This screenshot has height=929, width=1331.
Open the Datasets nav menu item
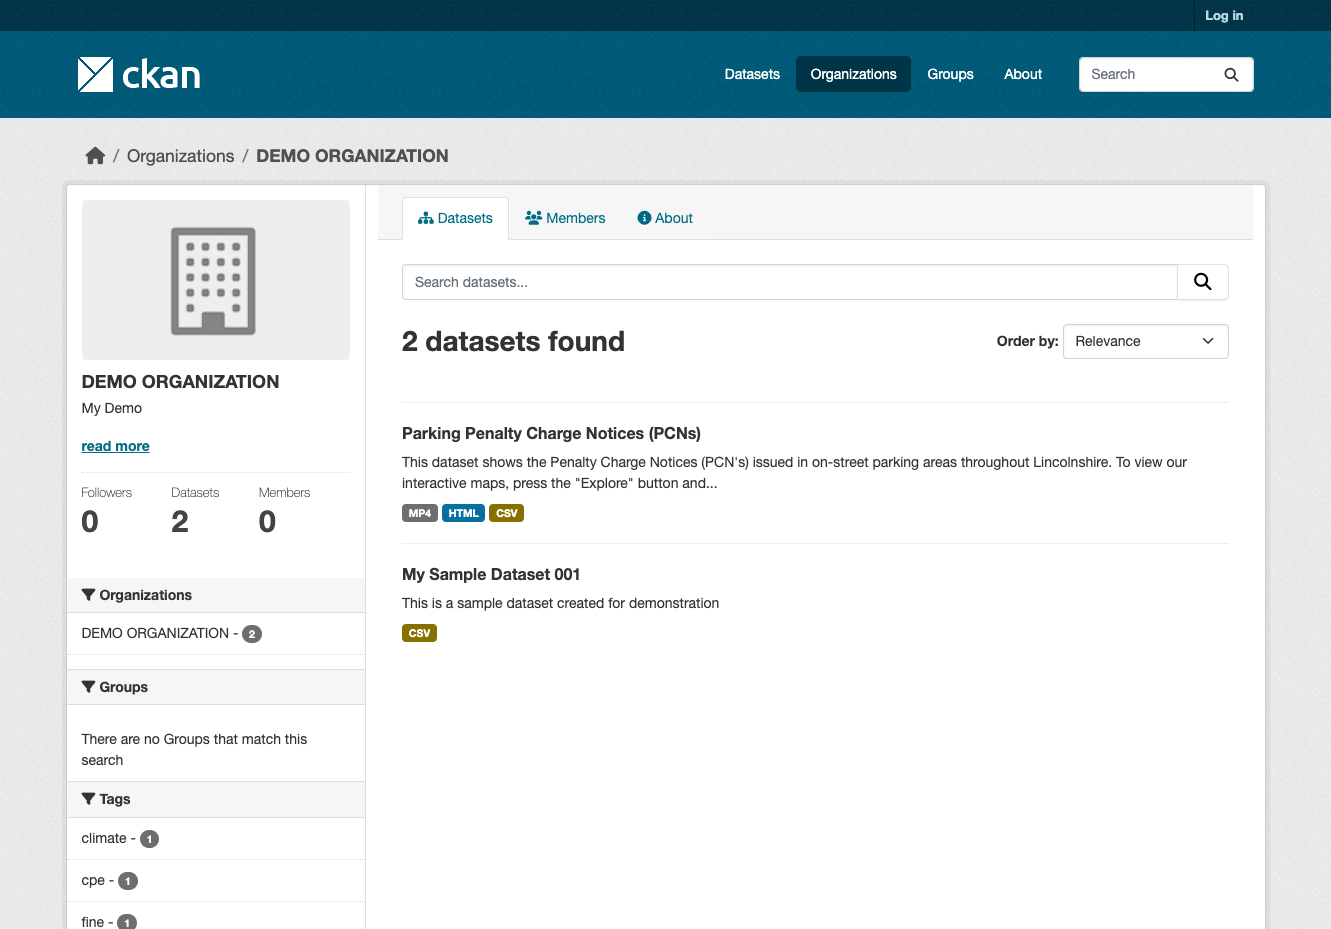pos(752,74)
